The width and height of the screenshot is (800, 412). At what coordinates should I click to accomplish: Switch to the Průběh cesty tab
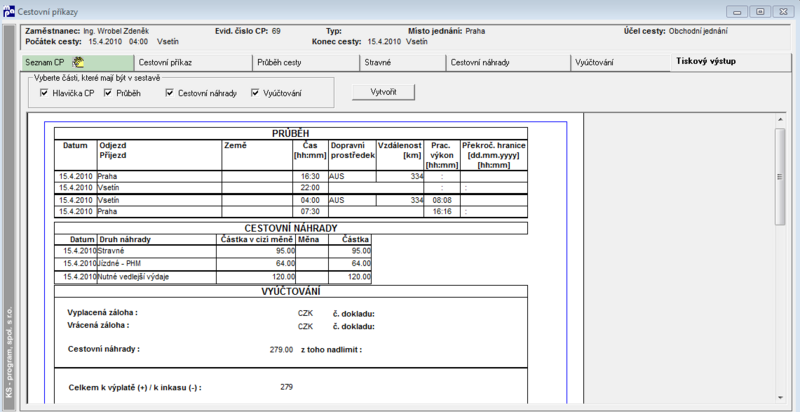pyautogui.click(x=307, y=62)
